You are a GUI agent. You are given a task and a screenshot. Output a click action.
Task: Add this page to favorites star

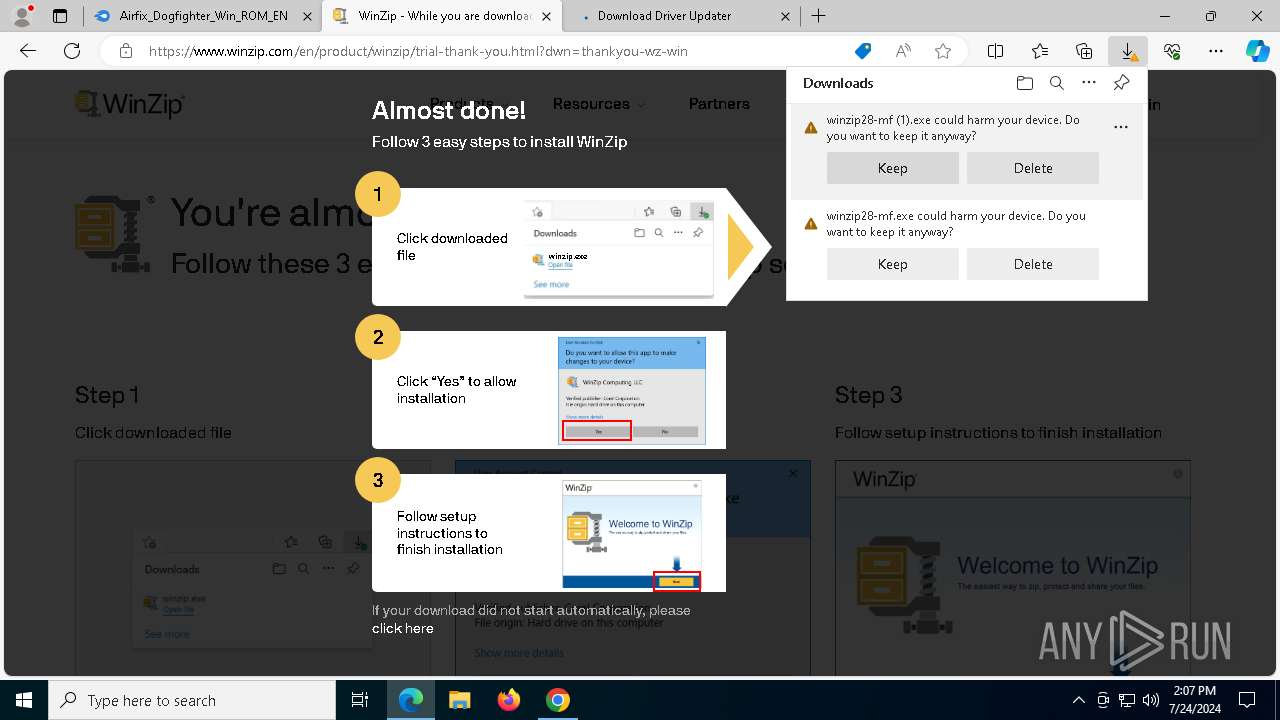pyautogui.click(x=942, y=51)
